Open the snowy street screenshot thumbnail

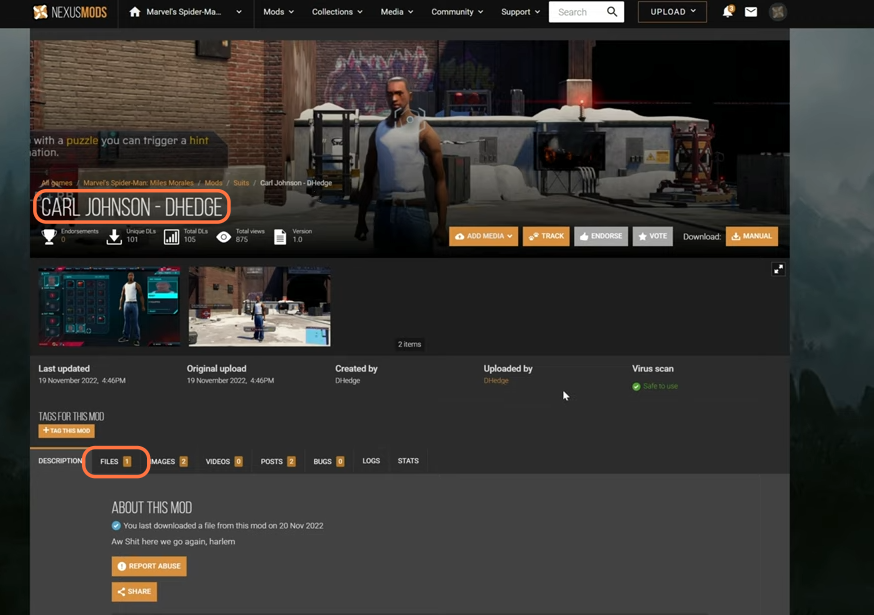259,307
